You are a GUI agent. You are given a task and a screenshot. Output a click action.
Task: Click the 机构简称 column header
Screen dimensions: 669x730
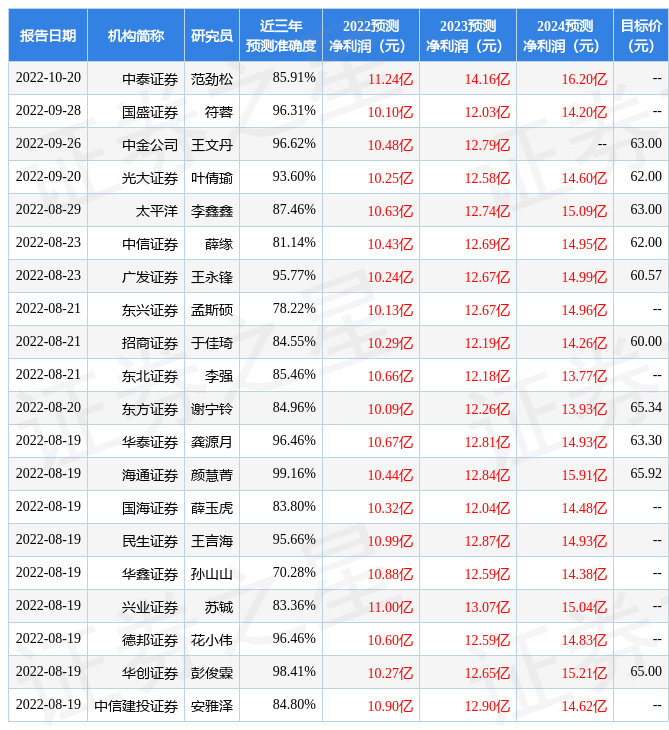point(136,35)
